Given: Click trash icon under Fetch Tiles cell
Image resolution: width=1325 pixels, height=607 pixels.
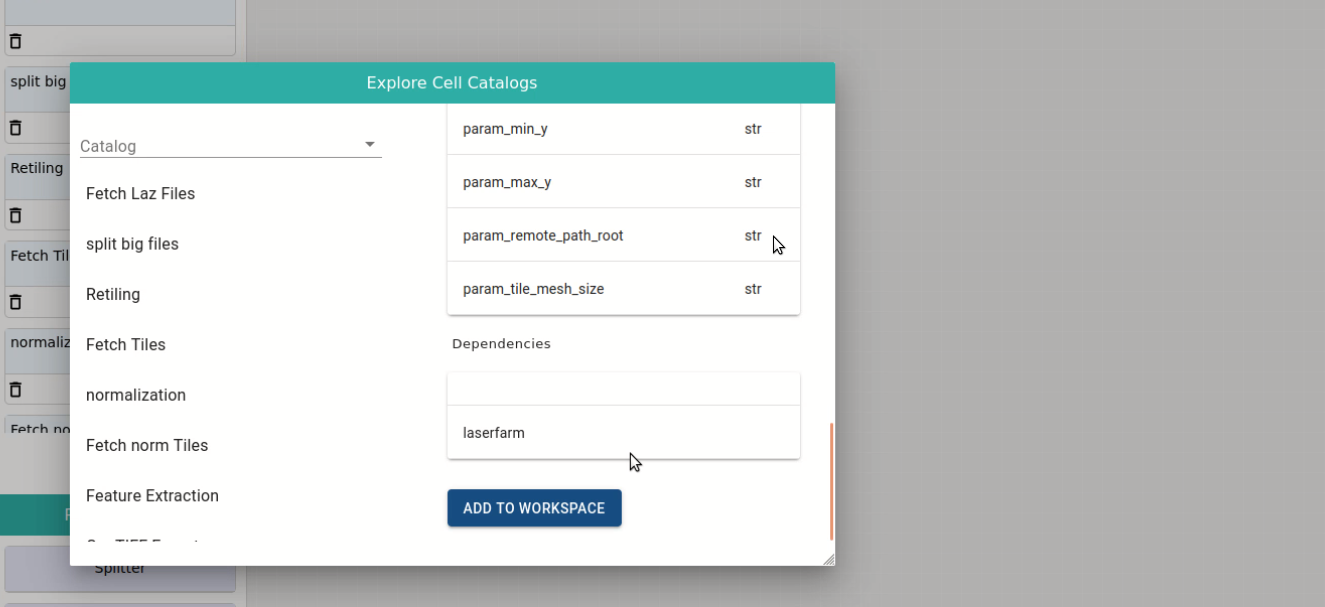Looking at the screenshot, I should [15, 302].
